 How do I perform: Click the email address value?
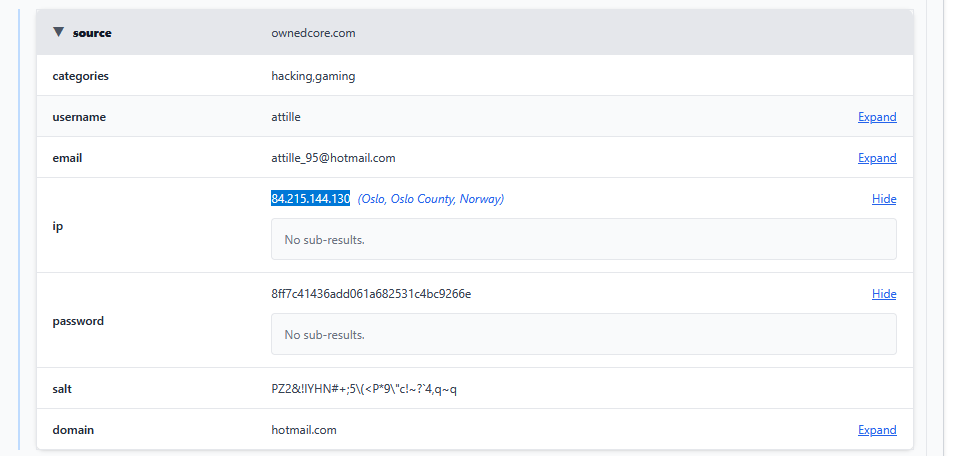333,158
